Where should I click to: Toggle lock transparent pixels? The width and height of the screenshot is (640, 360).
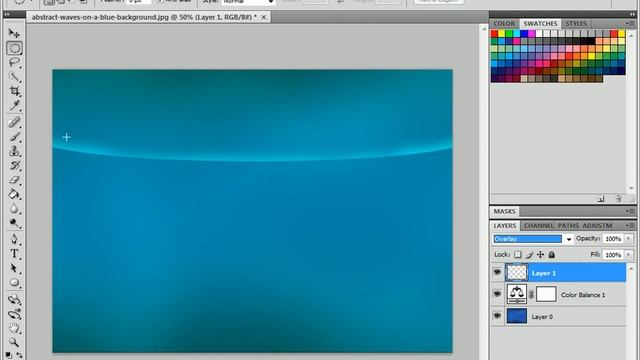point(518,255)
